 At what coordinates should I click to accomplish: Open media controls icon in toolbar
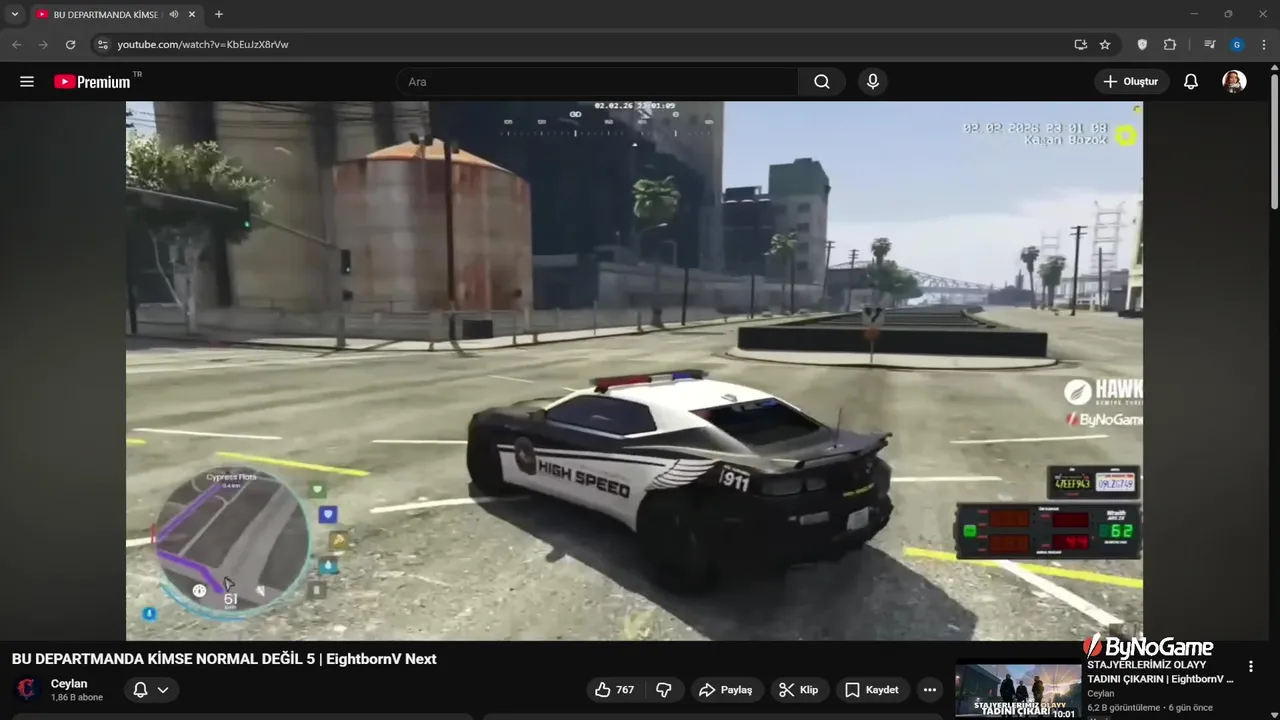[1210, 44]
